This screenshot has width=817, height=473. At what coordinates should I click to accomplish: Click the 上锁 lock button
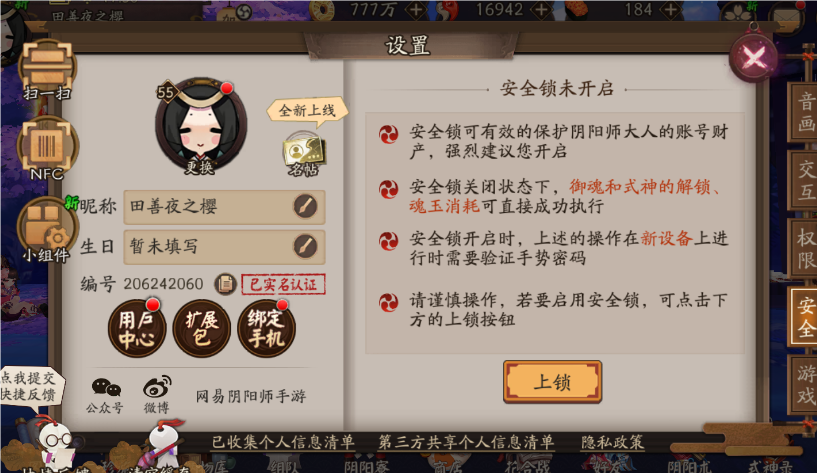(552, 382)
